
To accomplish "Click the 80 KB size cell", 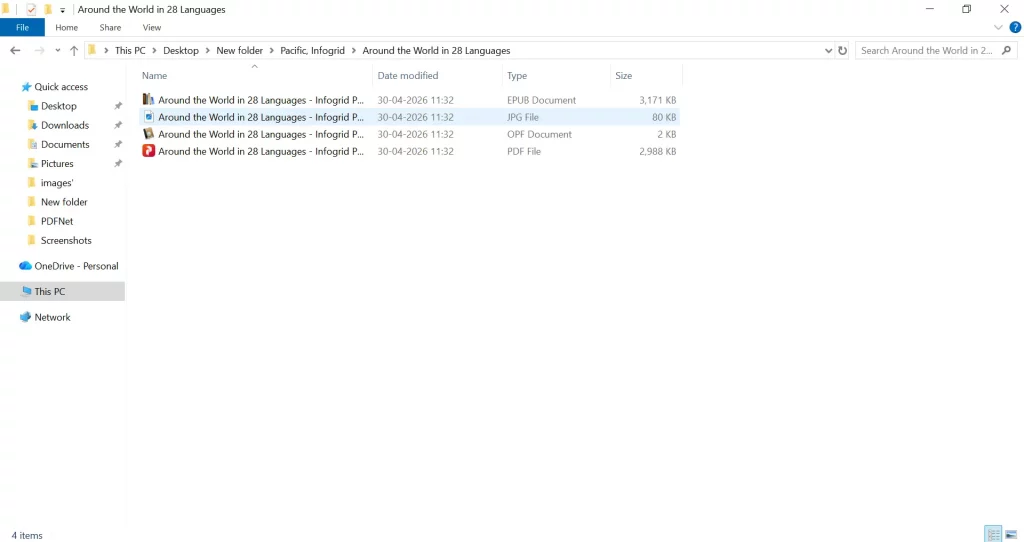I will point(664,117).
